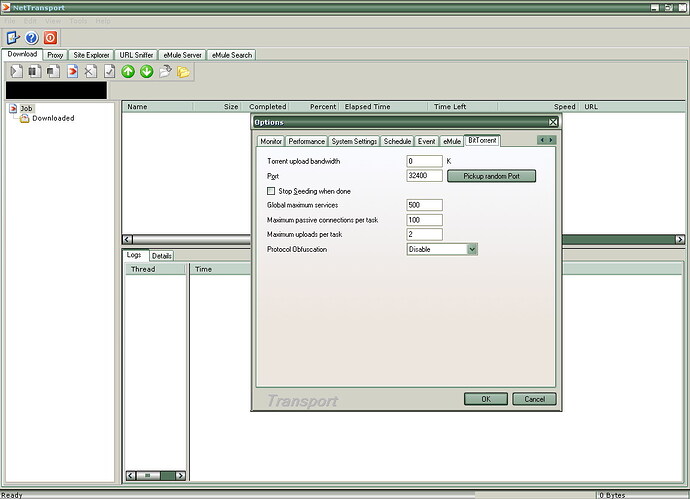Confirm options with OK button
The width and height of the screenshot is (690, 499).
[485, 399]
